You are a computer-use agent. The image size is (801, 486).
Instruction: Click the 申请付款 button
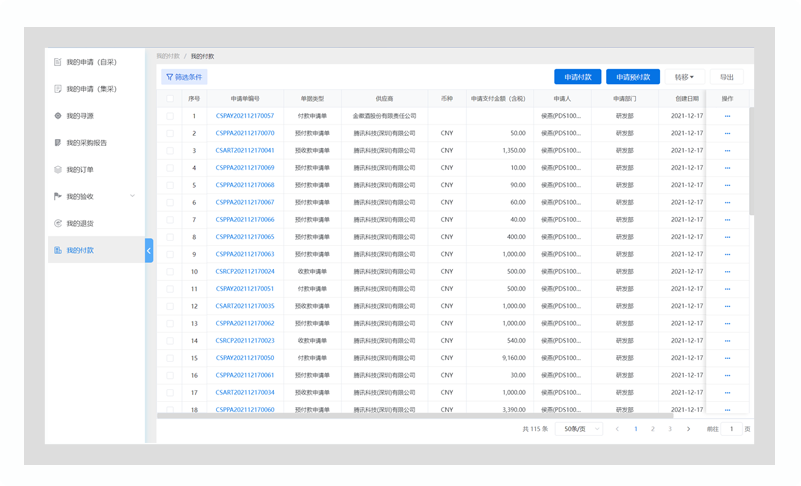(578, 77)
